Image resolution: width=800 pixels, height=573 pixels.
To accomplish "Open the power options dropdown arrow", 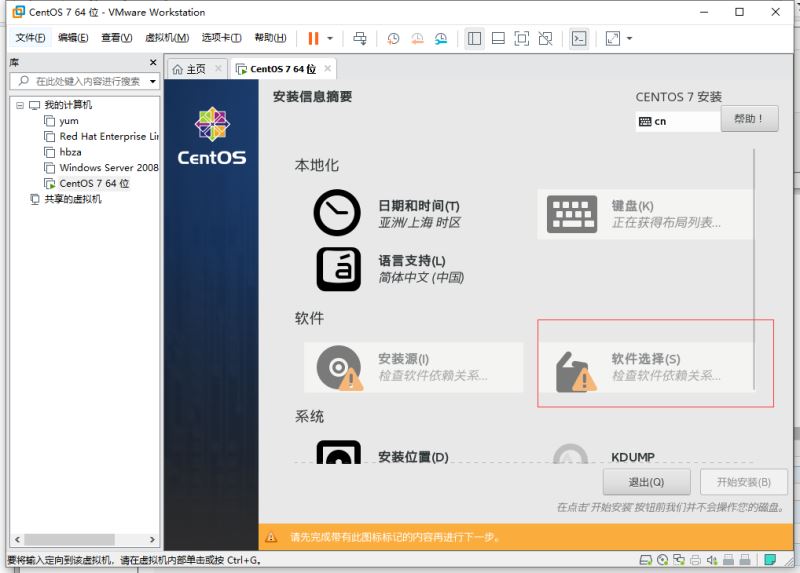I will pyautogui.click(x=329, y=38).
